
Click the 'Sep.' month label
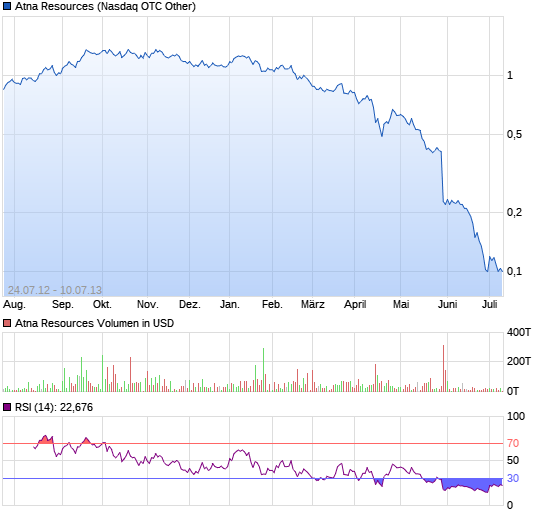click(x=63, y=305)
